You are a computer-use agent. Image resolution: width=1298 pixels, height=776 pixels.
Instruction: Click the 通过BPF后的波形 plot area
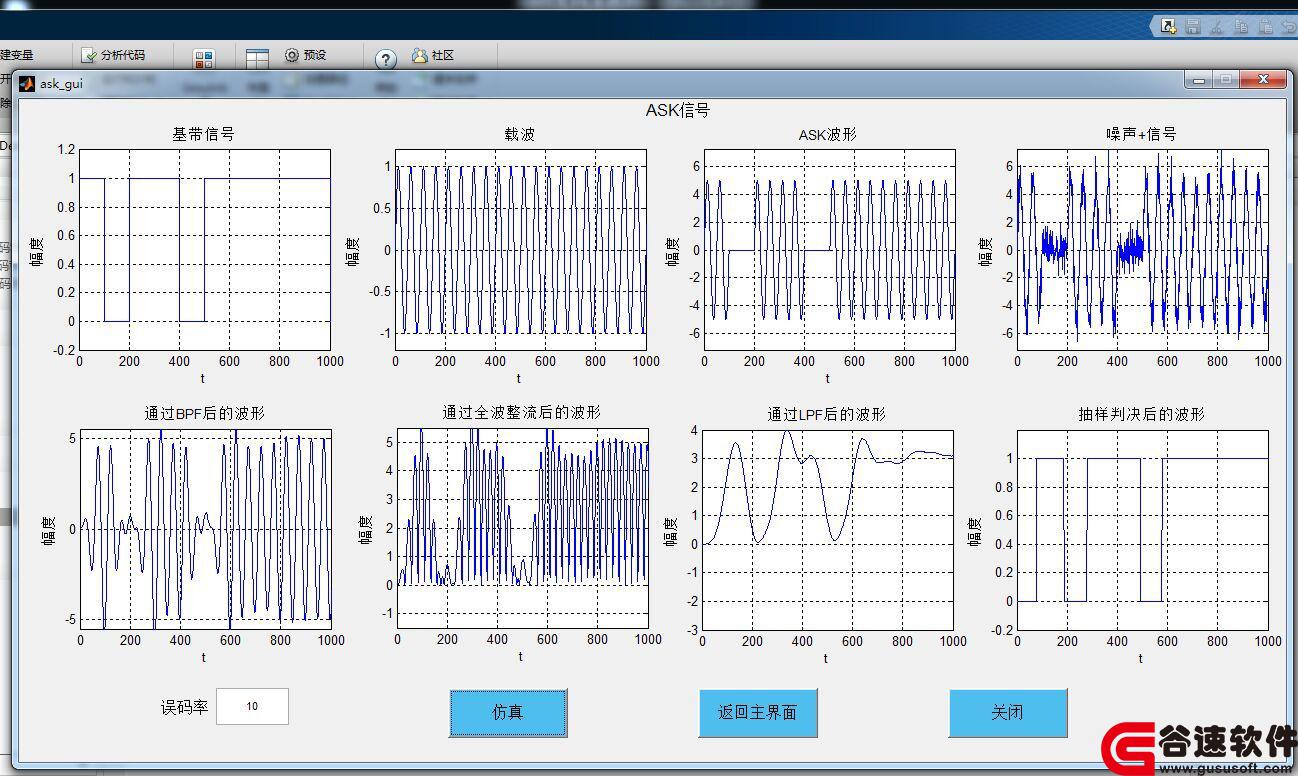pos(205,529)
